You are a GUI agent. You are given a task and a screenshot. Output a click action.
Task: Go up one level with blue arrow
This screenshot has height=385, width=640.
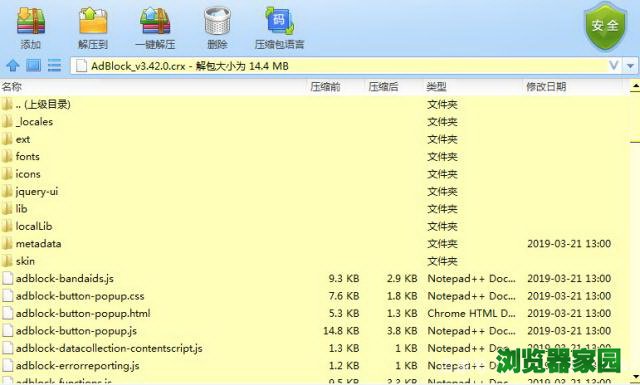13,65
